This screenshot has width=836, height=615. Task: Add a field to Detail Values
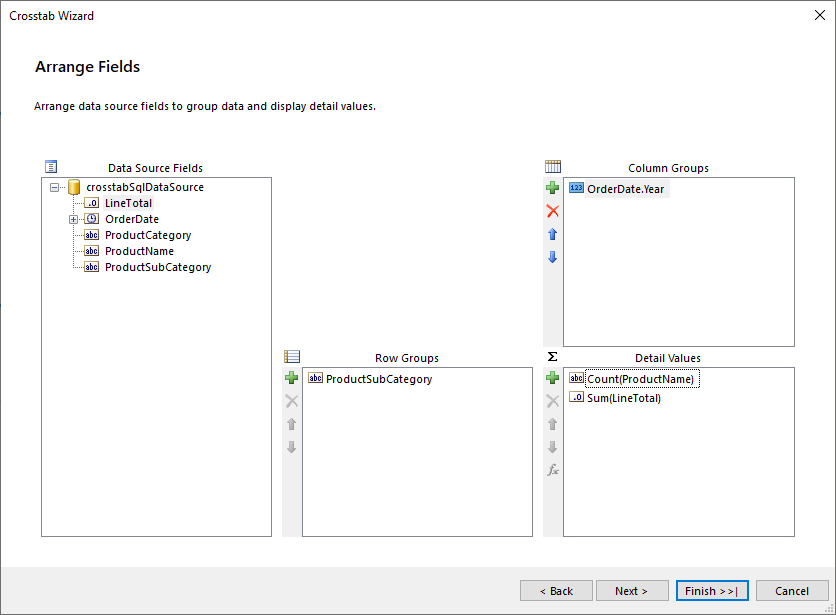552,378
